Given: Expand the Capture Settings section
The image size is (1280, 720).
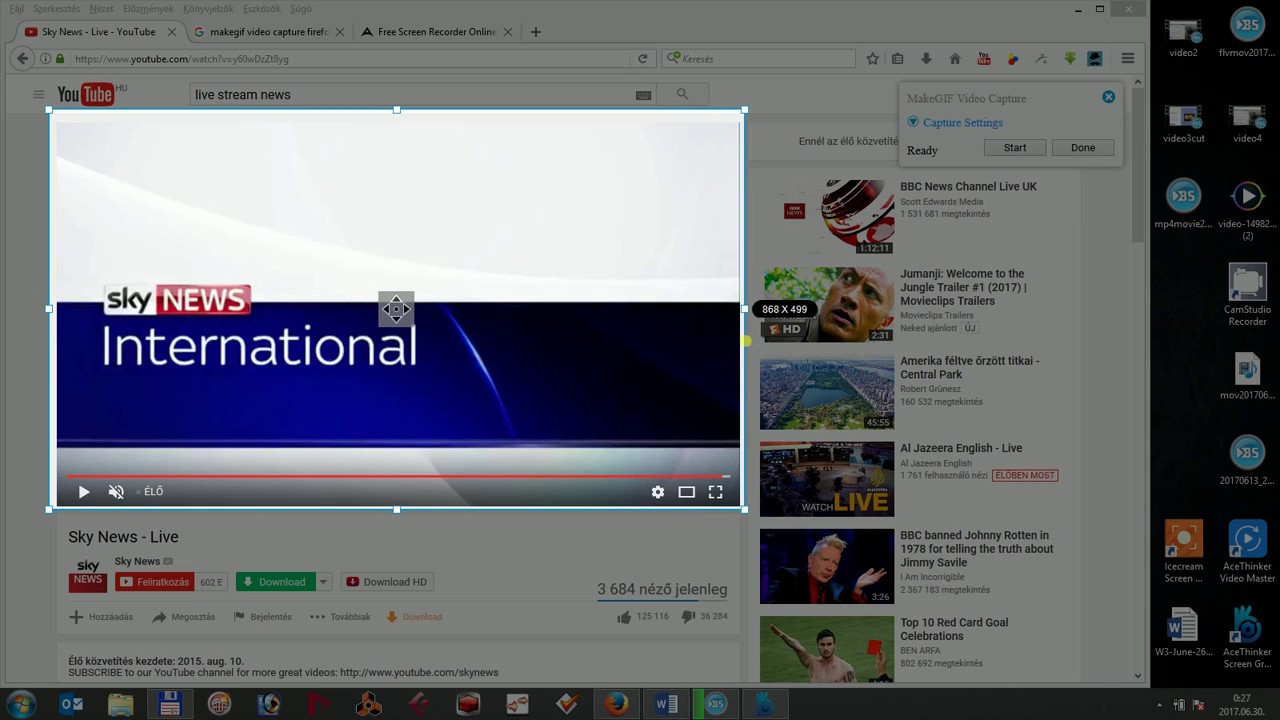Looking at the screenshot, I should [955, 122].
